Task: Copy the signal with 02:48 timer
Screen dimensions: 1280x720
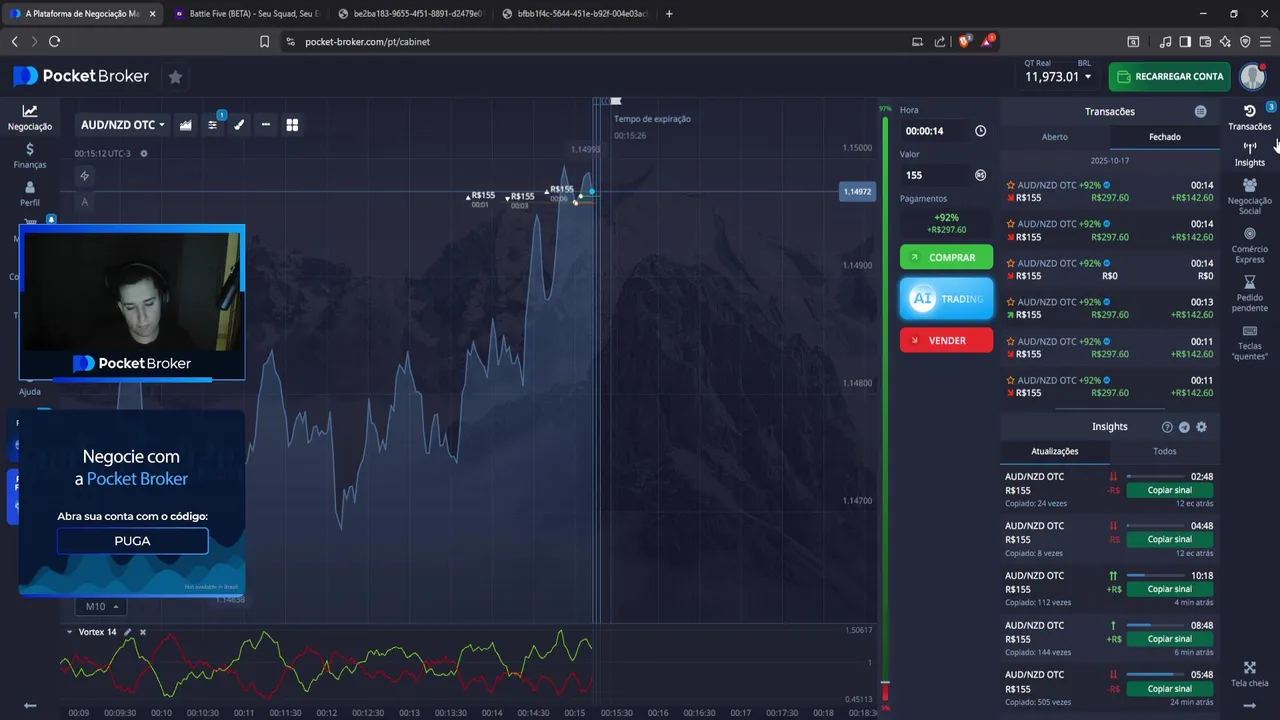Action: [x=1169, y=490]
